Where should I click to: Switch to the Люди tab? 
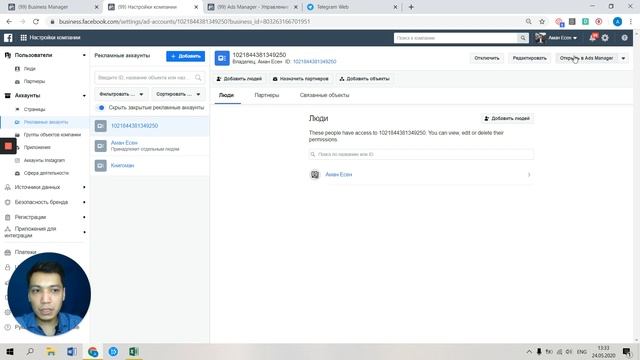[227, 95]
